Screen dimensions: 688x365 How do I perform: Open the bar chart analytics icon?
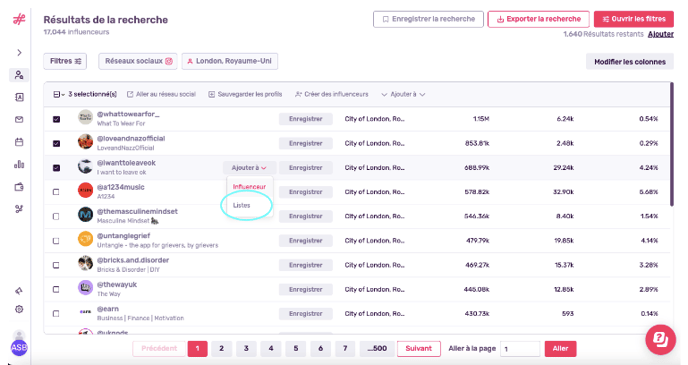(x=19, y=165)
